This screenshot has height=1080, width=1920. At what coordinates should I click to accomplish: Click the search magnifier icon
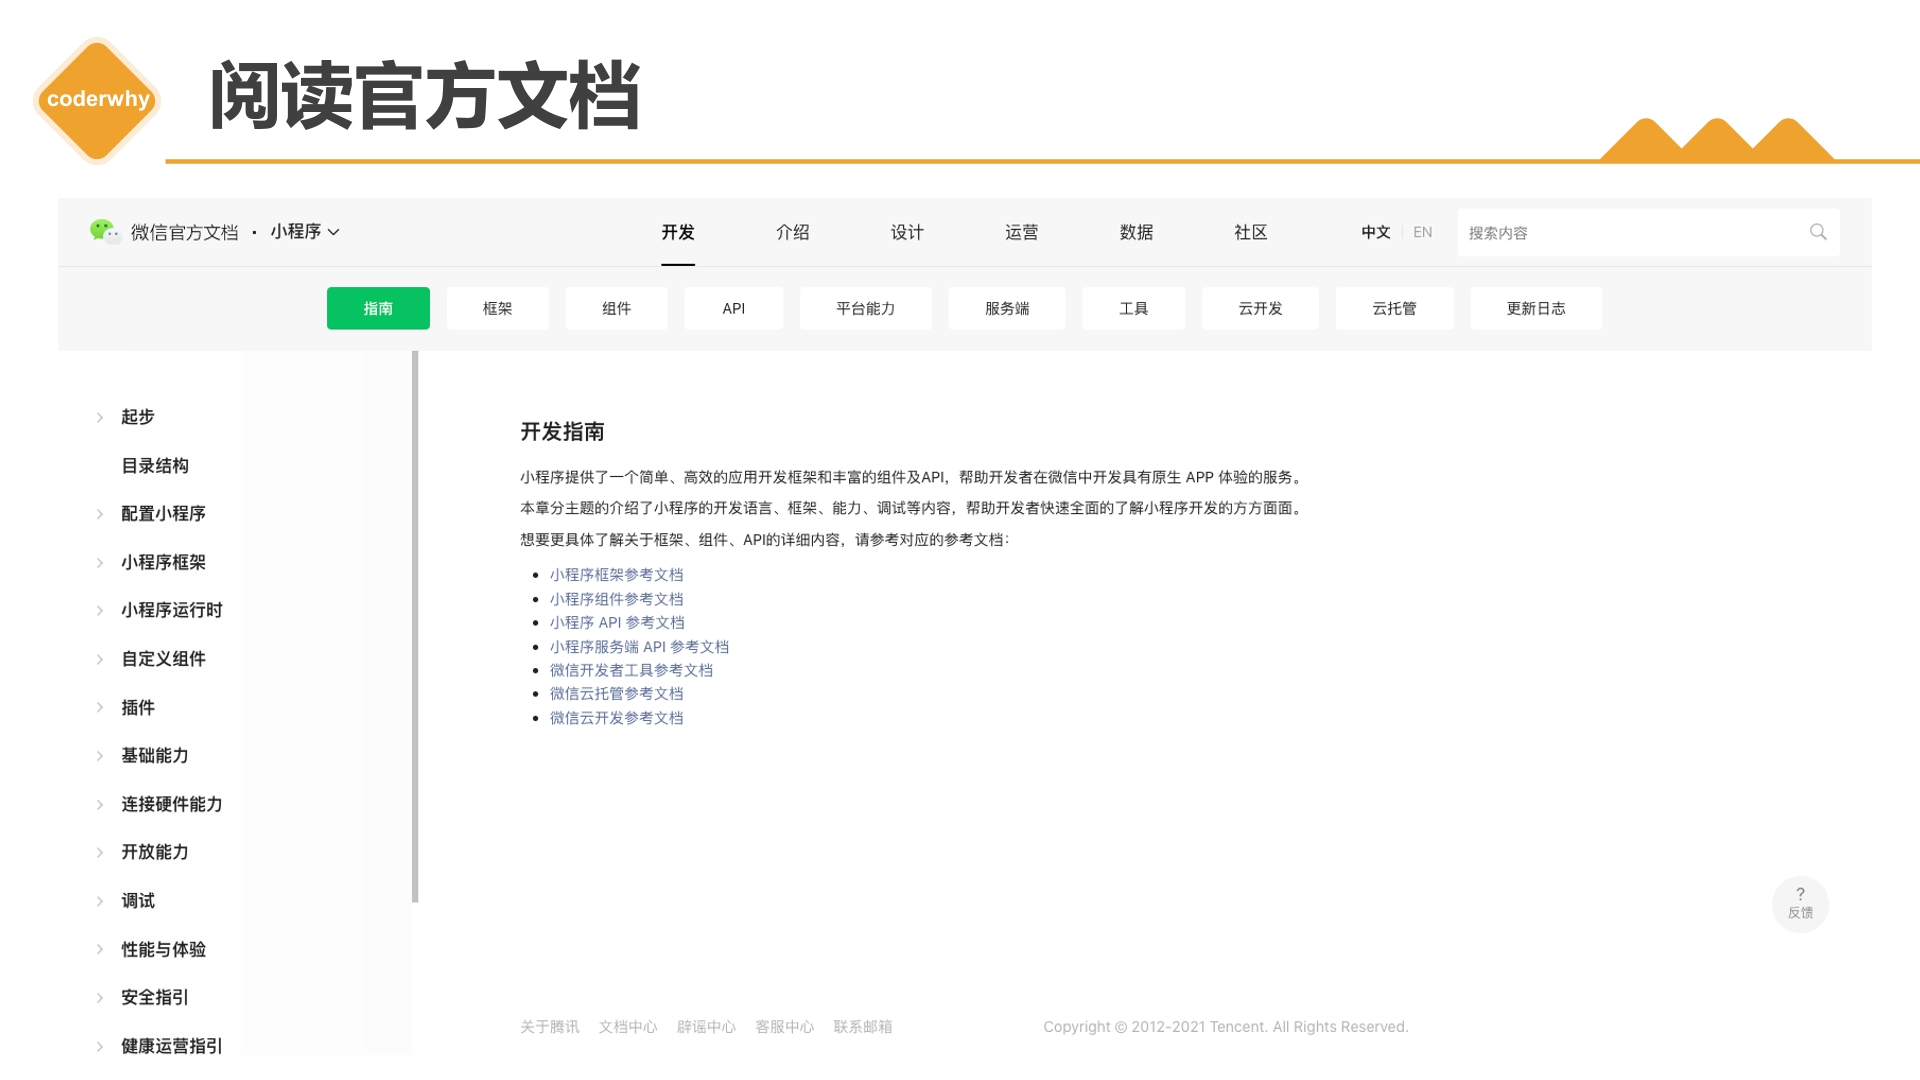point(1818,232)
